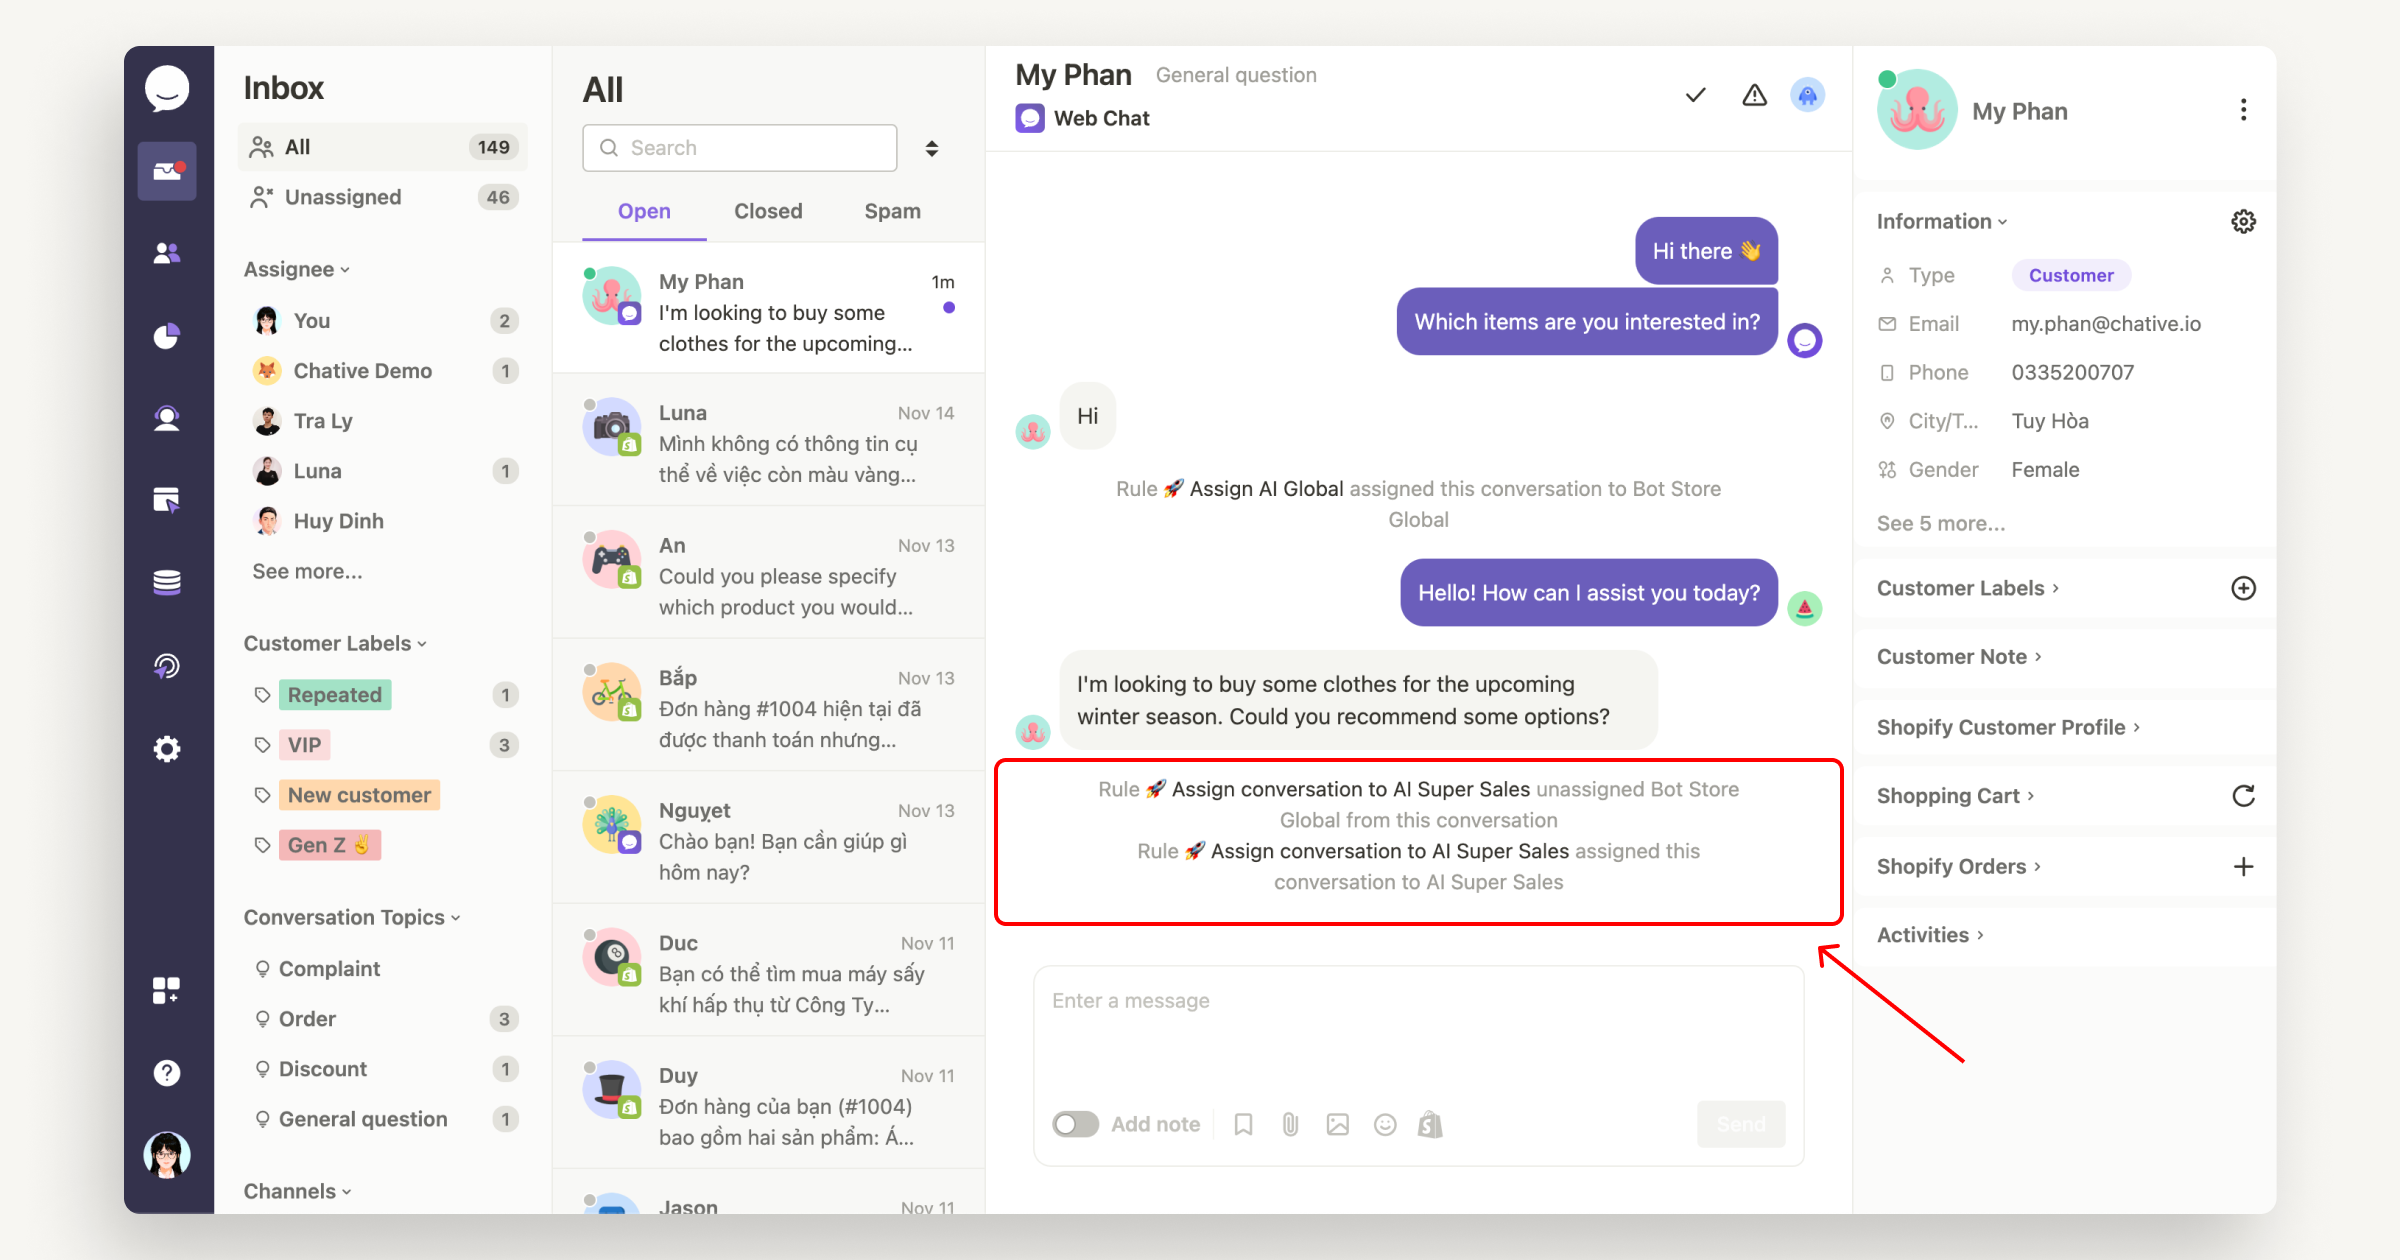Open the three-dot menu next to My Phan

coord(2244,109)
